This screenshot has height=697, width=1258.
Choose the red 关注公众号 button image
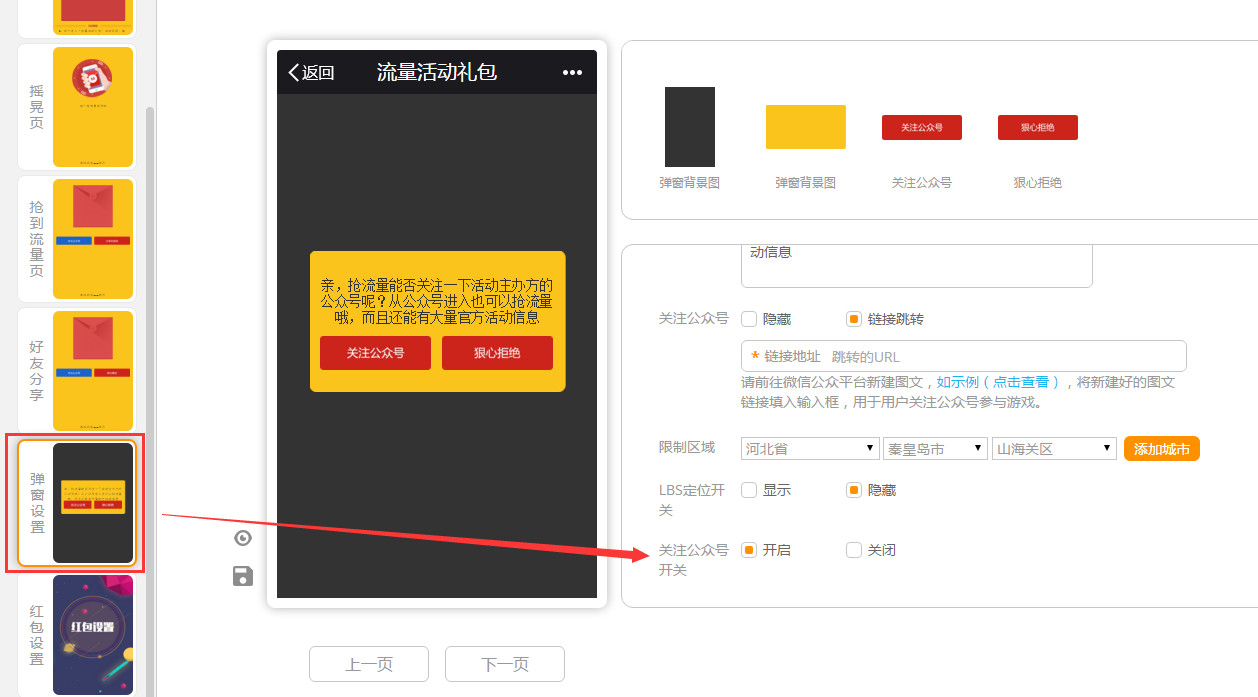(x=921, y=127)
